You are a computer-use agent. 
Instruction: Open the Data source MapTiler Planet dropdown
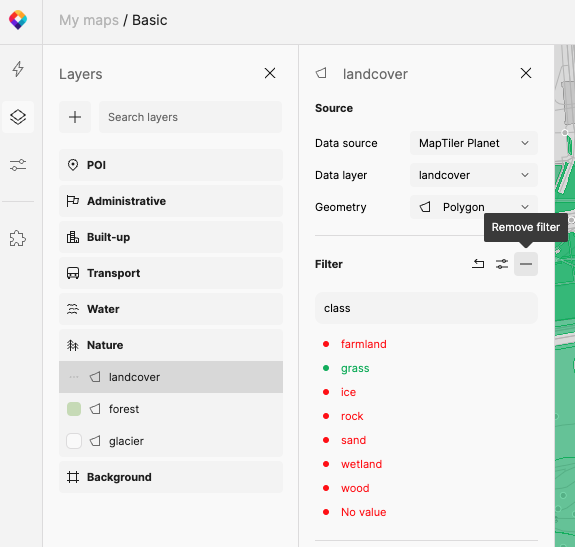pos(474,143)
